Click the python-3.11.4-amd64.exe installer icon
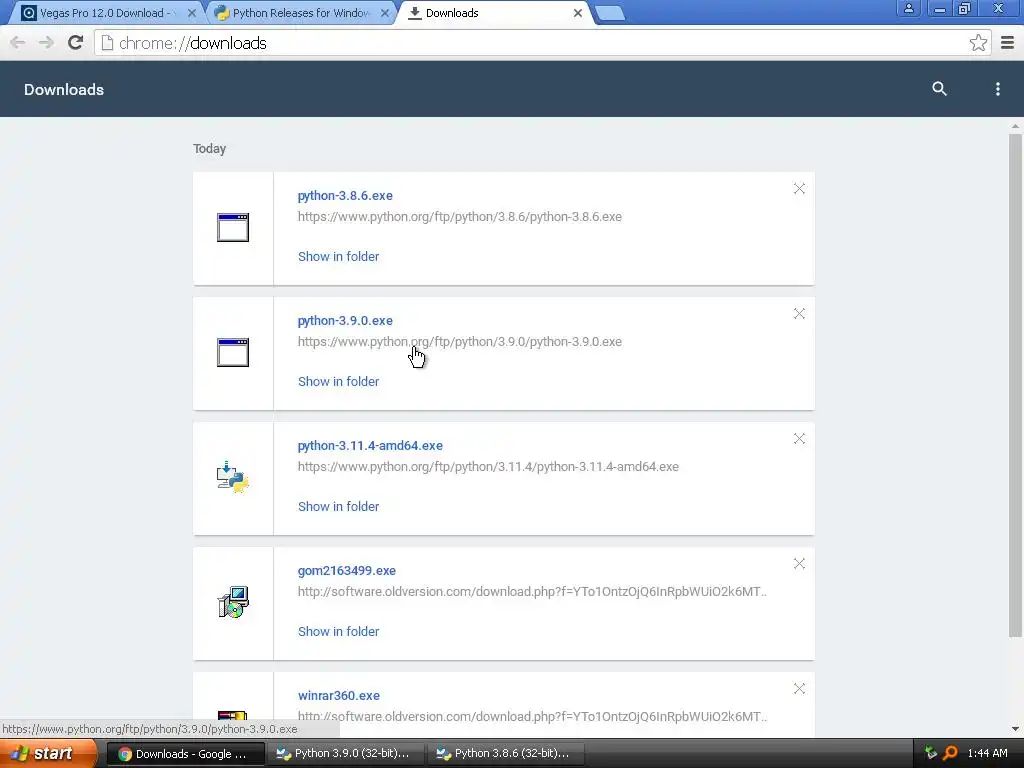Viewport: 1024px width, 768px height. tap(233, 477)
